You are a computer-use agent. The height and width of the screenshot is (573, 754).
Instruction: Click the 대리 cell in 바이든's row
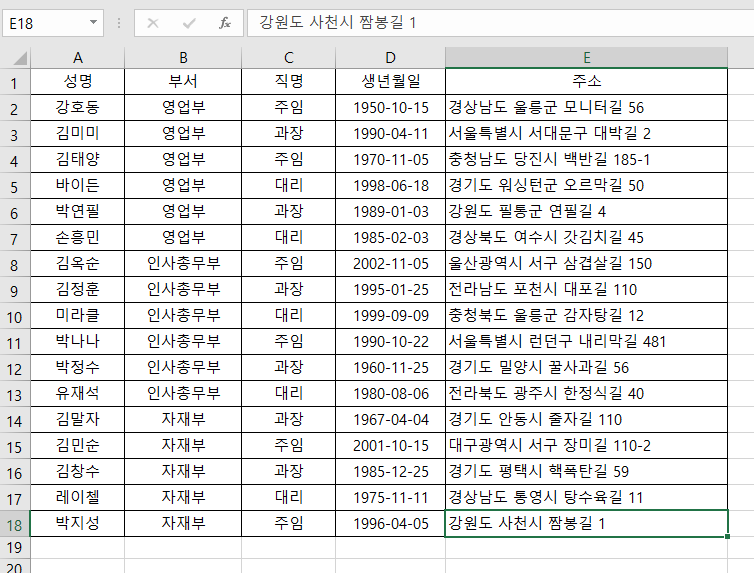click(288, 185)
